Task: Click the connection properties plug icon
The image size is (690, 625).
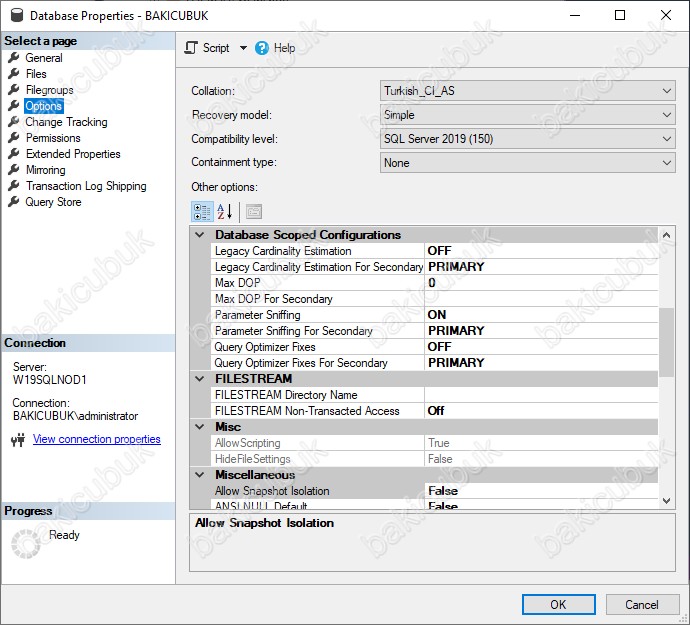Action: click(x=18, y=440)
